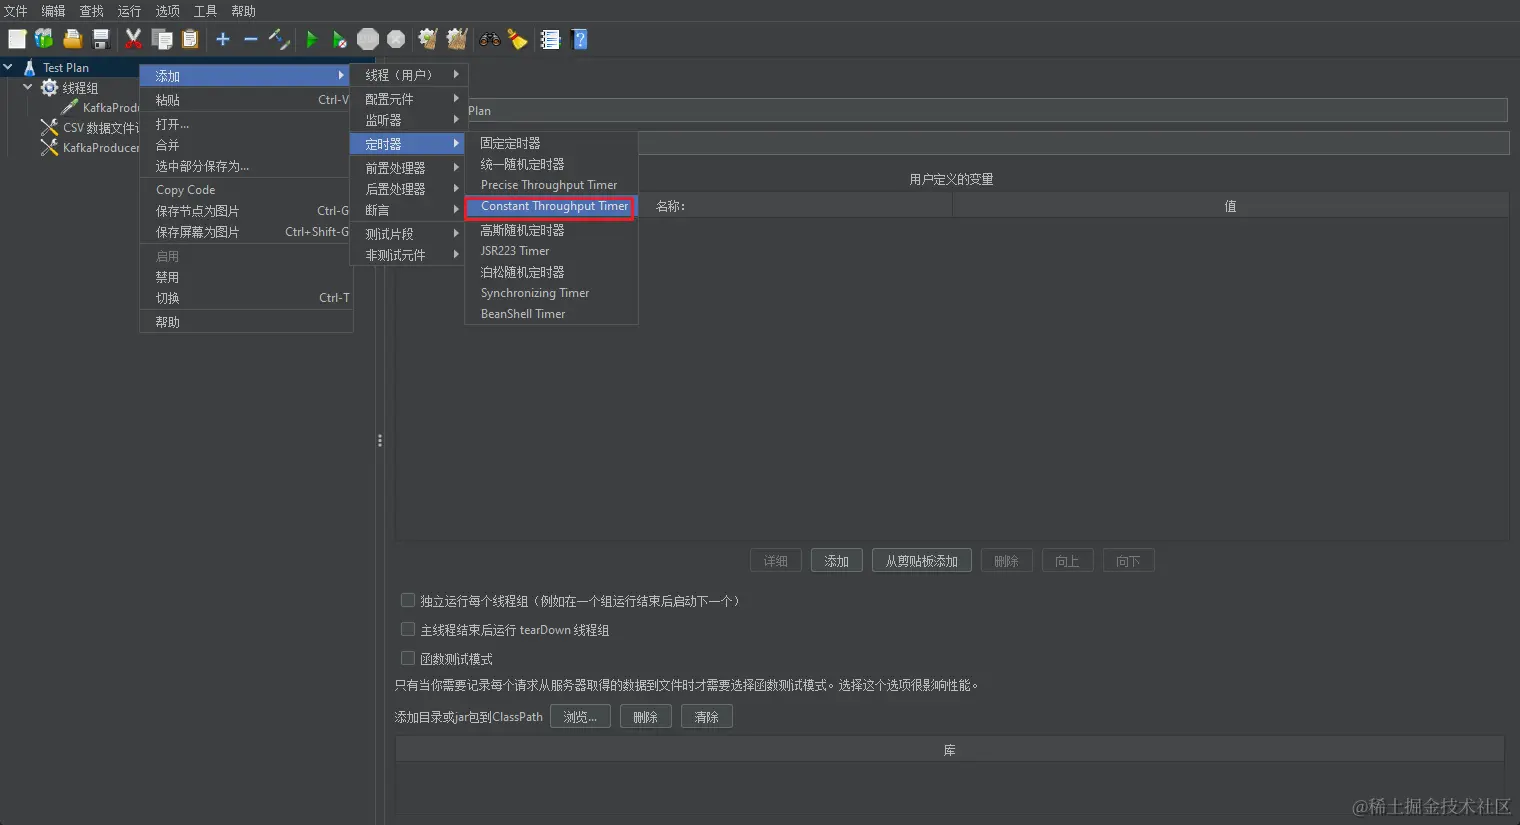Expand the 前置处理器 submenu arrow
1520x825 pixels.
point(456,167)
